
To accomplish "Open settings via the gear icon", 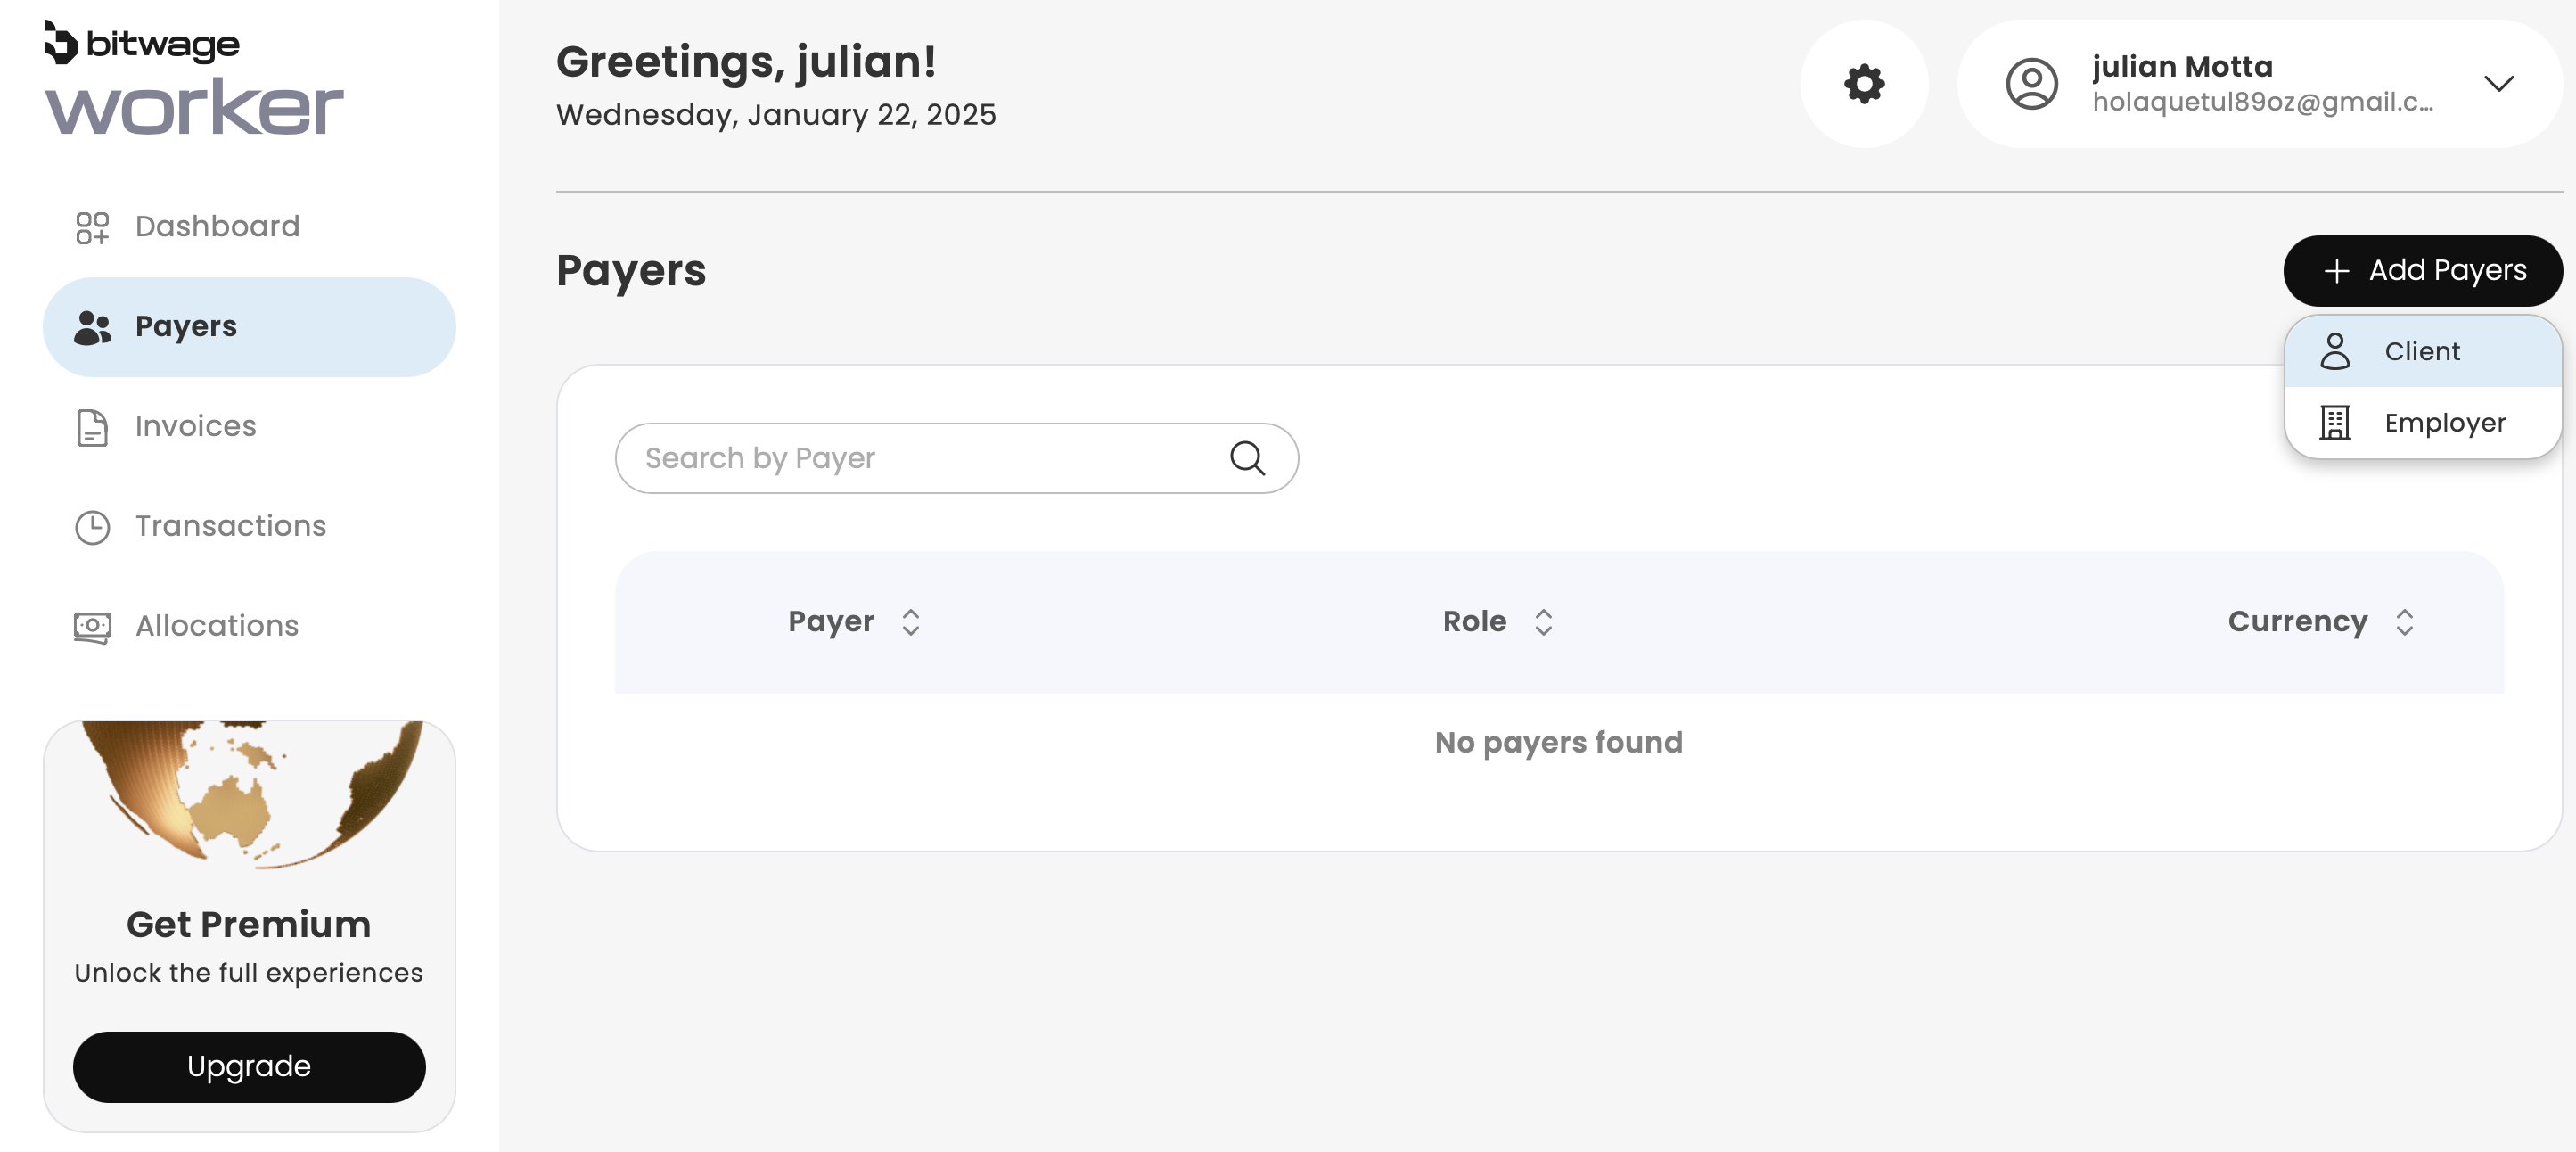I will pyautogui.click(x=1864, y=84).
